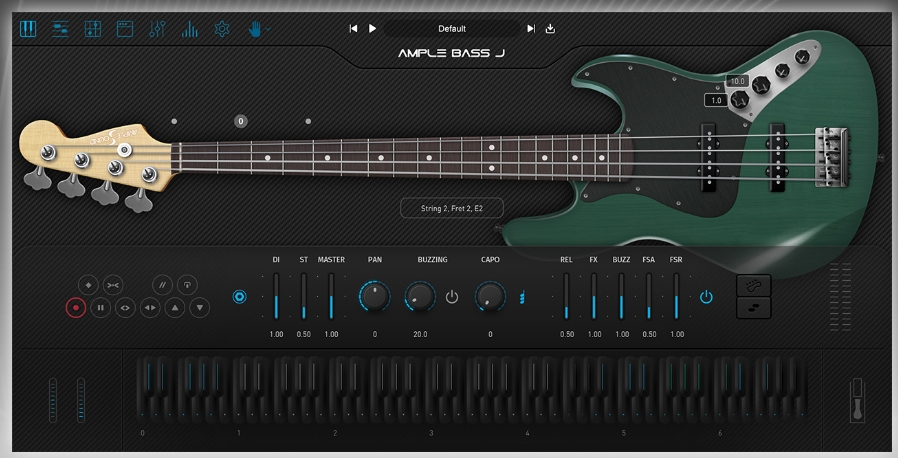Click the 10.0 knob value label
Image resolution: width=898 pixels, height=458 pixels.
coord(738,81)
